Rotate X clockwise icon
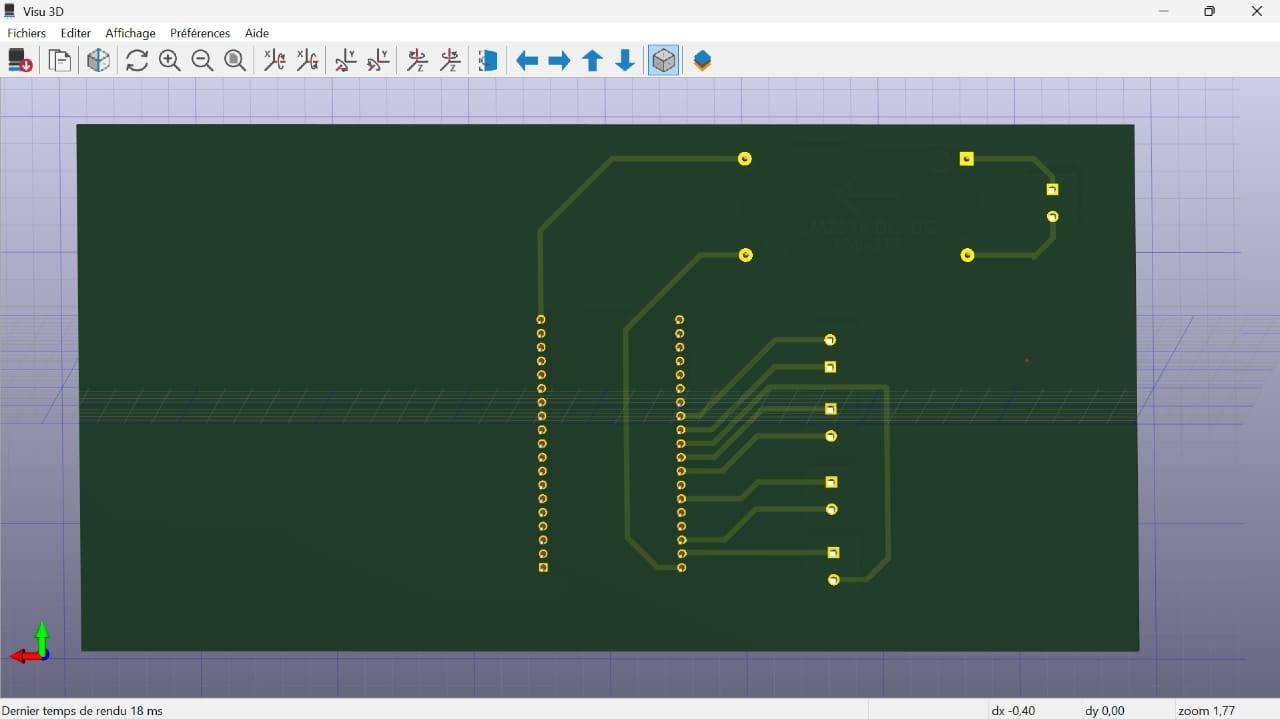 coord(274,61)
